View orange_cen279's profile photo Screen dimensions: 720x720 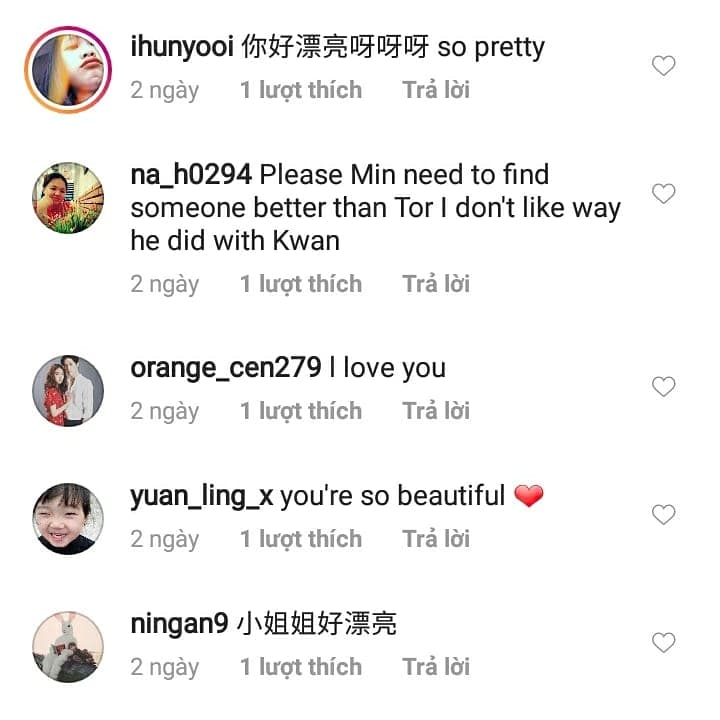(68, 390)
